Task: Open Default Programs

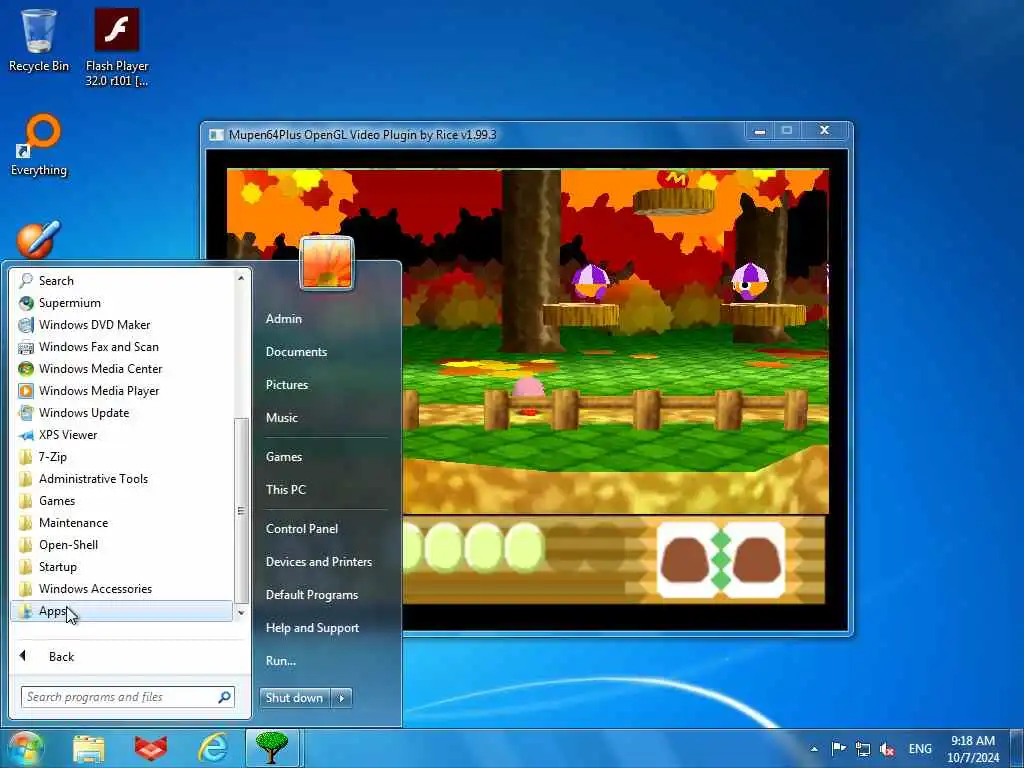Action: 312,595
